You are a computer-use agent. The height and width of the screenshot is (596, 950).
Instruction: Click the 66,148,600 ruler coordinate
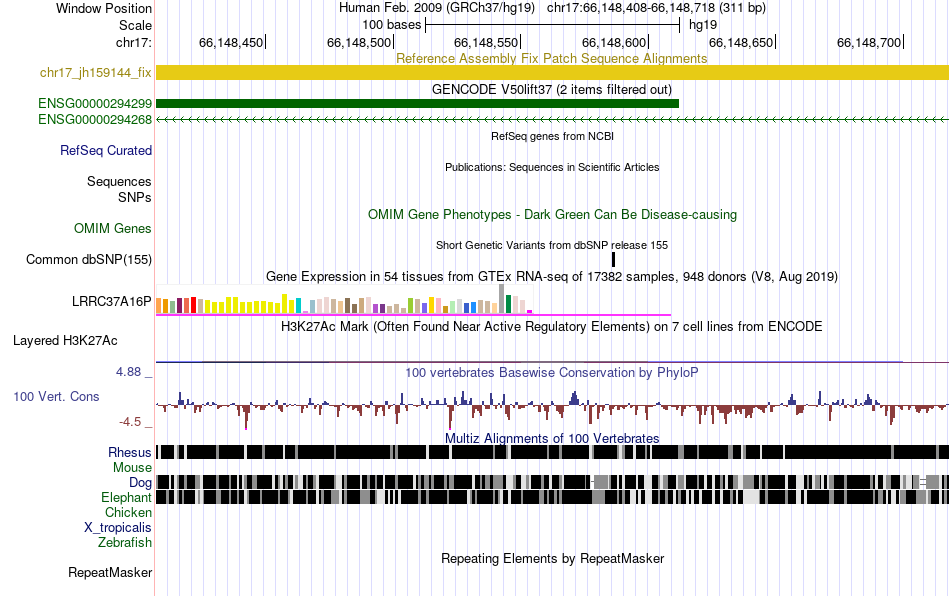(614, 42)
